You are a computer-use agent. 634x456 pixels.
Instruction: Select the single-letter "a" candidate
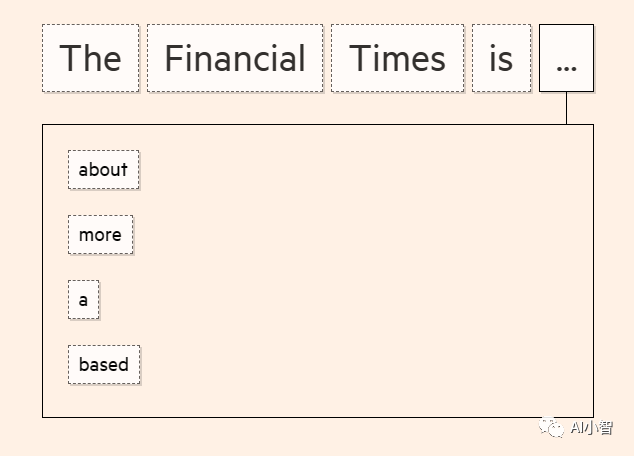tap(84, 299)
